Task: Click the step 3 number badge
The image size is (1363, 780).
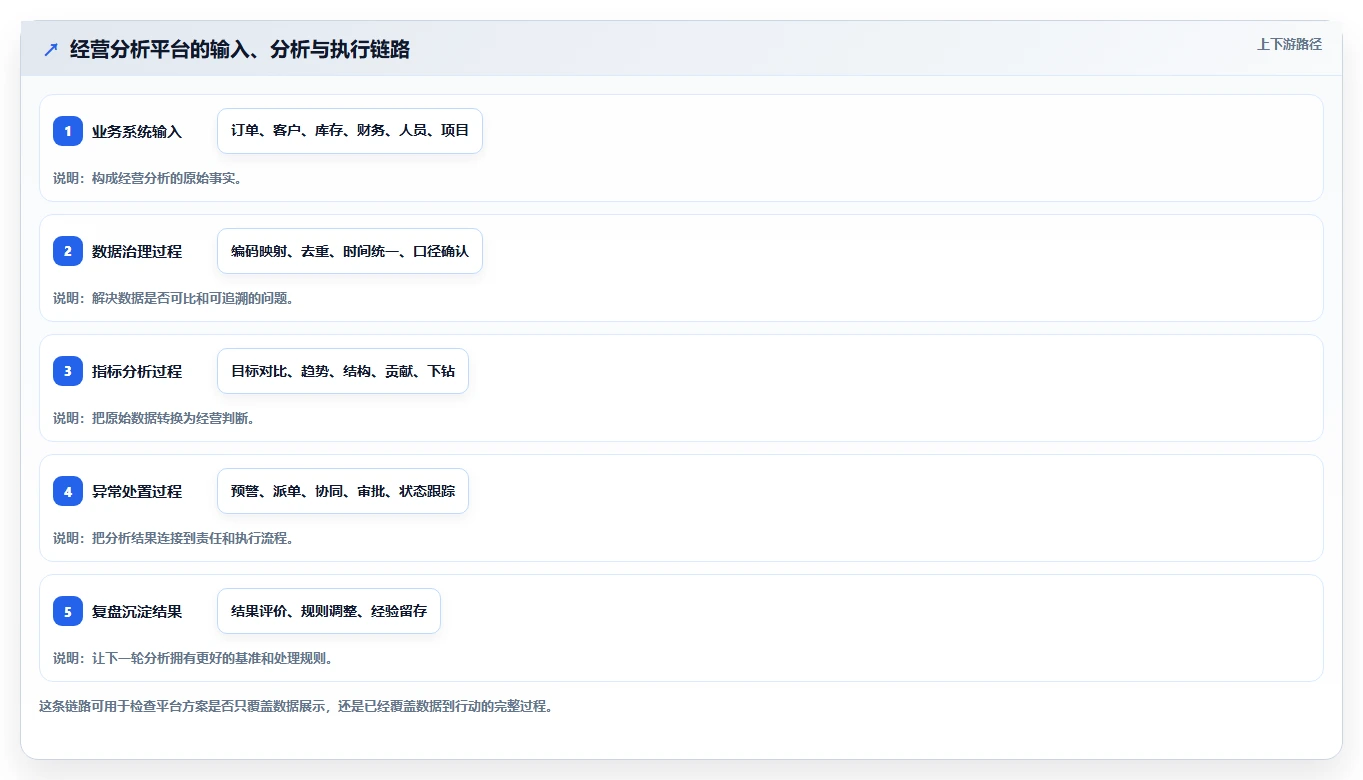Action: [68, 371]
